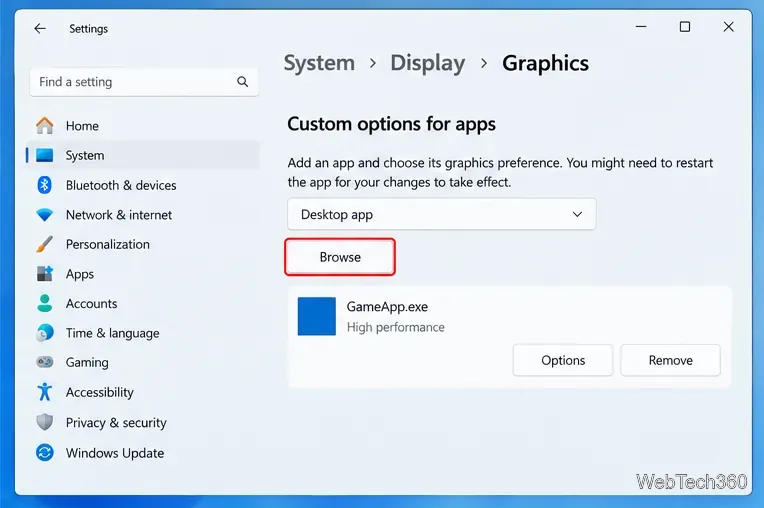Remove GameApp.exe from the list
This screenshot has width=764, height=508.
[x=670, y=360]
